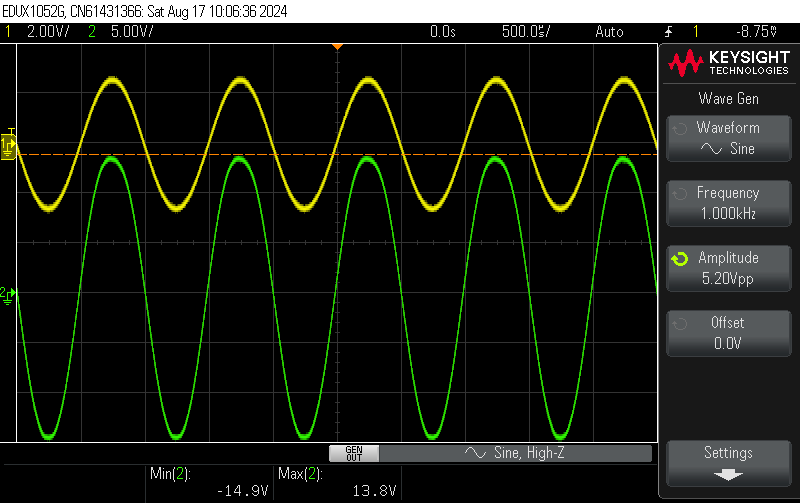
Task: Click the GEN OUT indicator badge
Action: (x=354, y=453)
